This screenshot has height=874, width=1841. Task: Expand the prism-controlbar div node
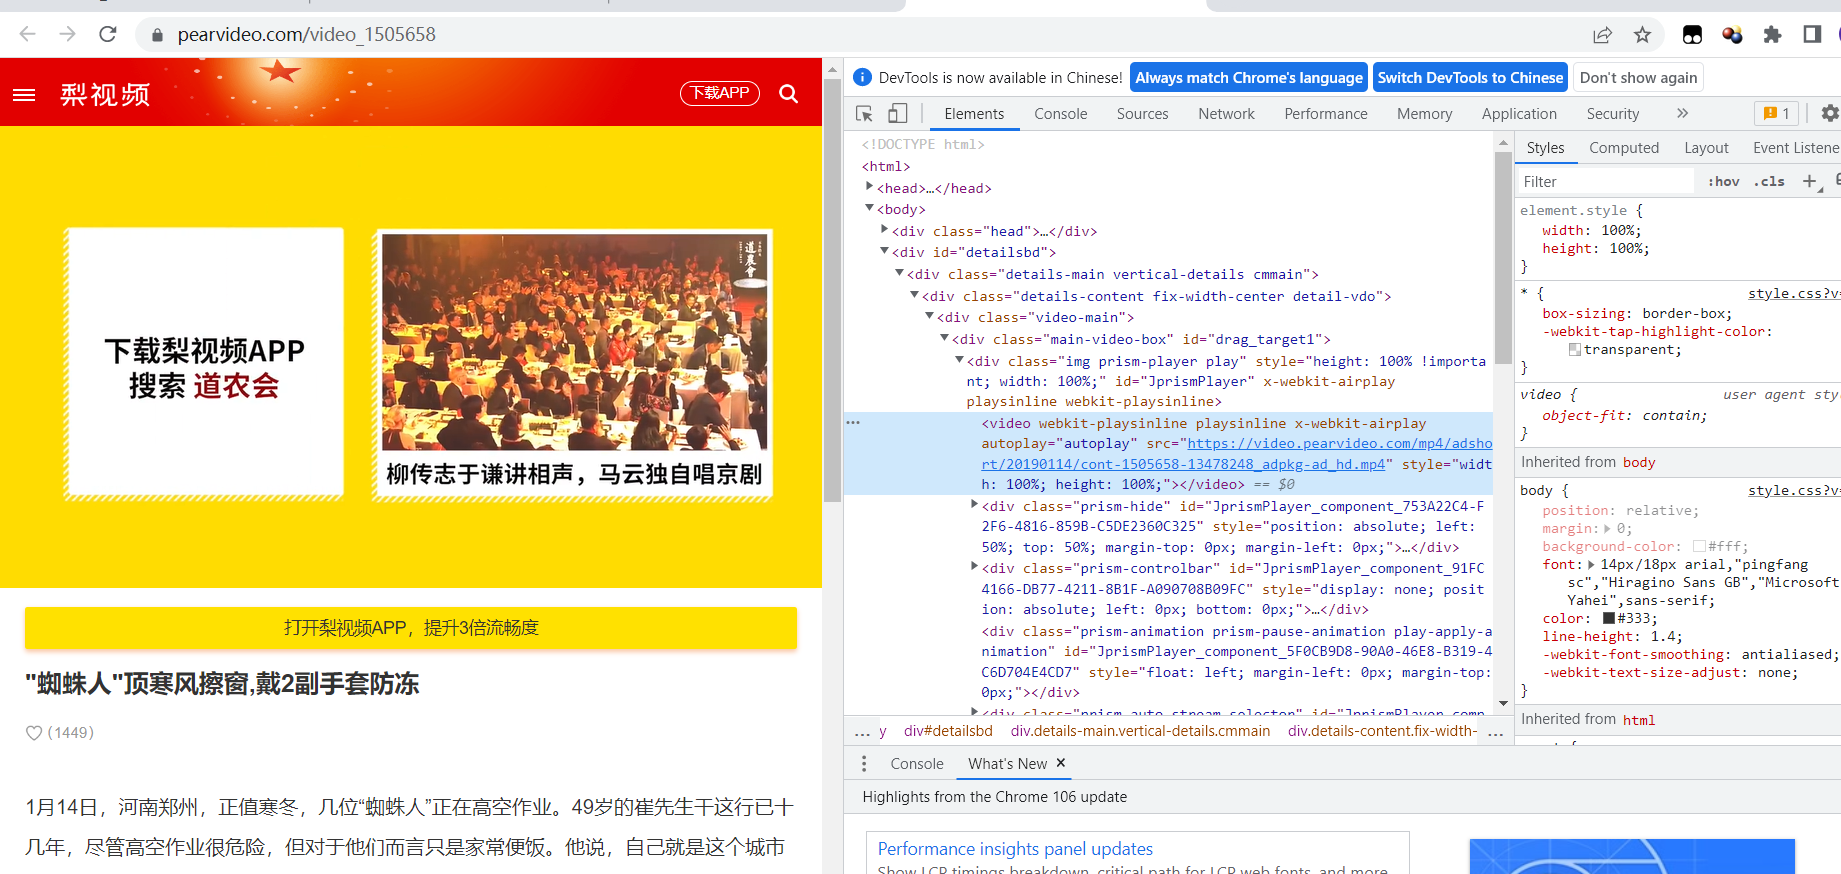pyautogui.click(x=974, y=567)
